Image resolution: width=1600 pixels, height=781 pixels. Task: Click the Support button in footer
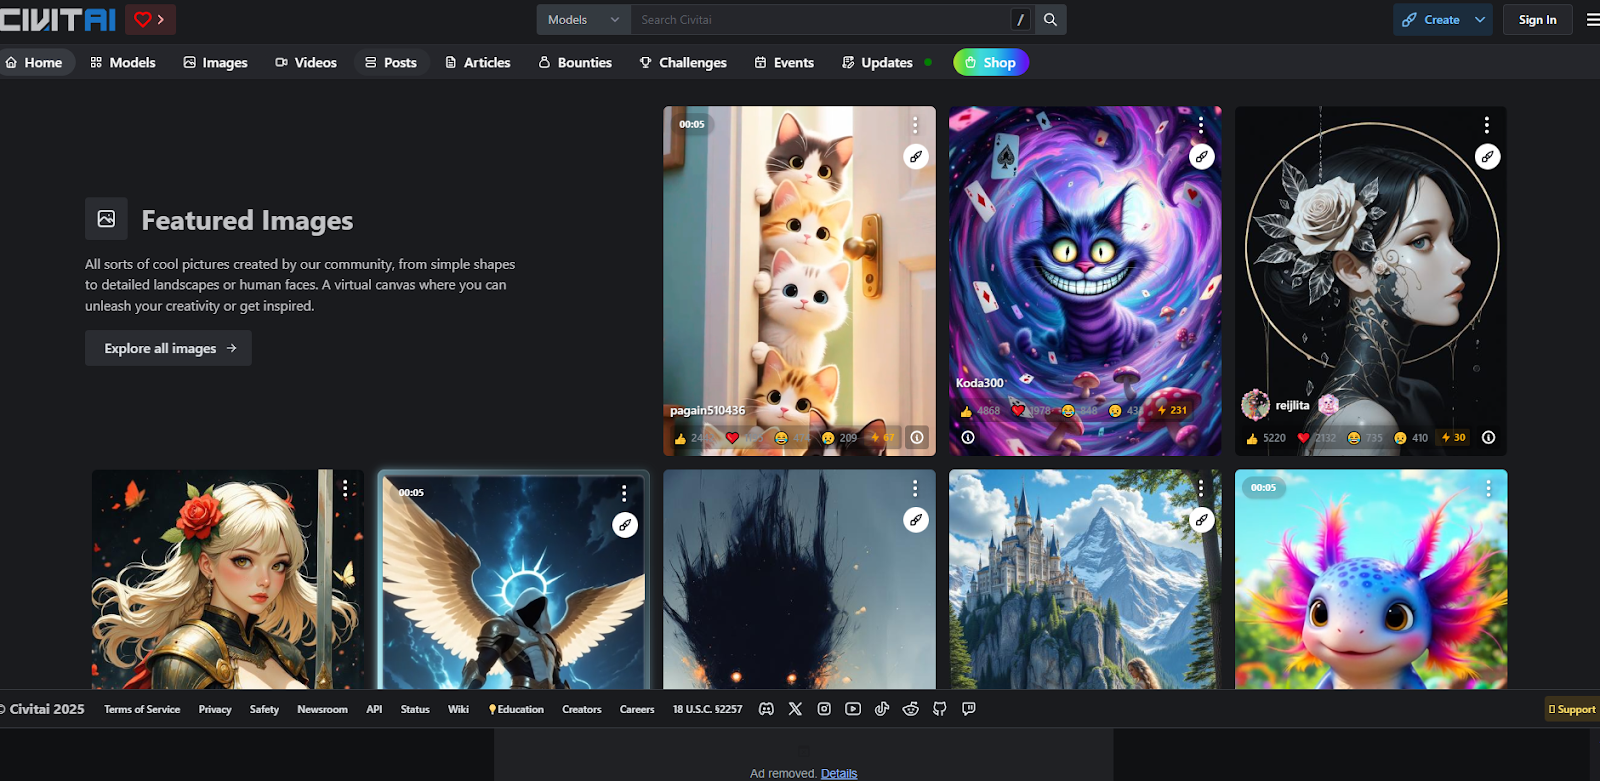point(1572,709)
